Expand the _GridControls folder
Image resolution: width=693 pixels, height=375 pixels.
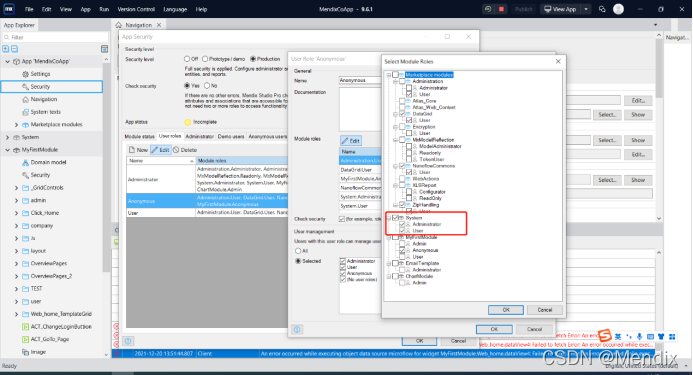coord(16,188)
